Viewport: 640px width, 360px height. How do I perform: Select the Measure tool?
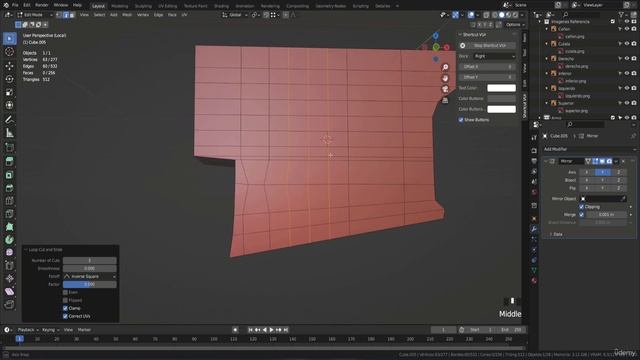9,133
